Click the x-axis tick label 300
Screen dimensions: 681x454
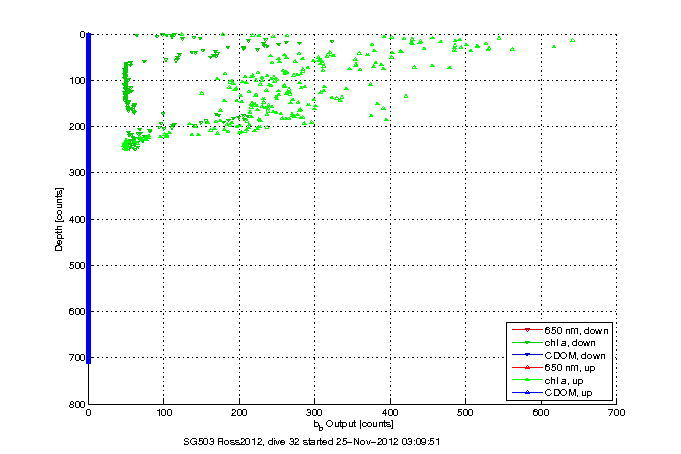tap(314, 413)
